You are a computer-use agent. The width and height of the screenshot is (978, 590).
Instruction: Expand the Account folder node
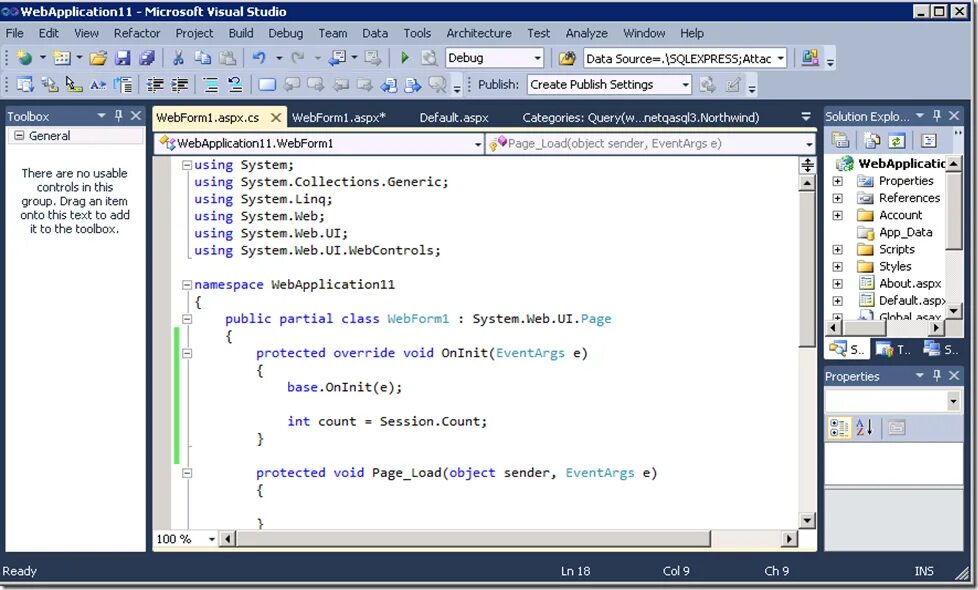click(838, 215)
